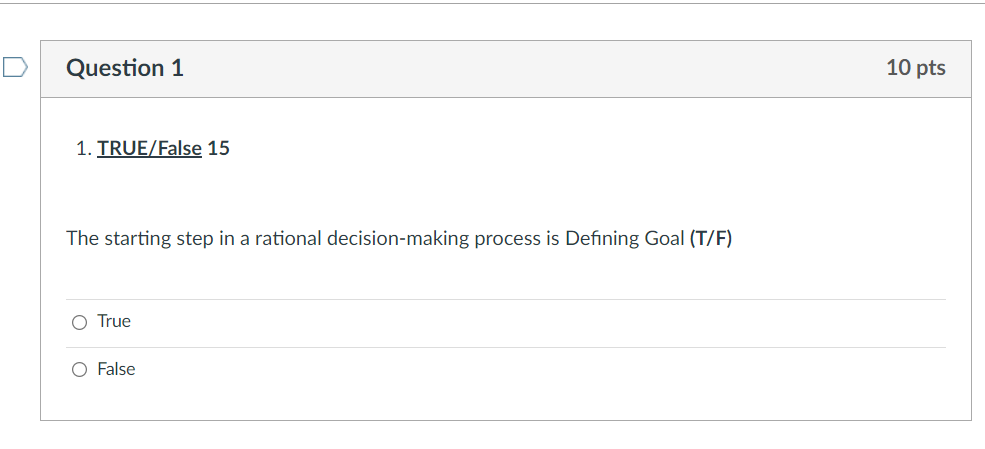Screen dimensions: 985x449
Task: Click the "Question 1" heading
Action: (125, 68)
